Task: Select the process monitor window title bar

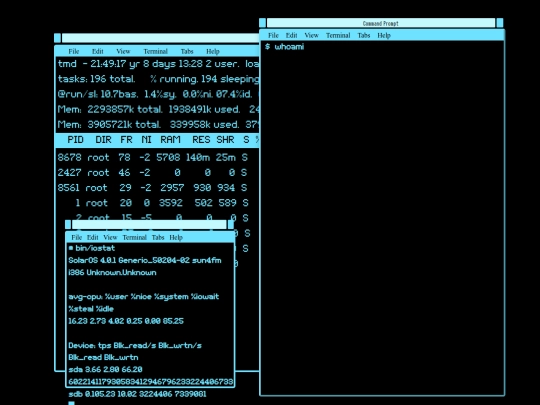Action: 160,38
